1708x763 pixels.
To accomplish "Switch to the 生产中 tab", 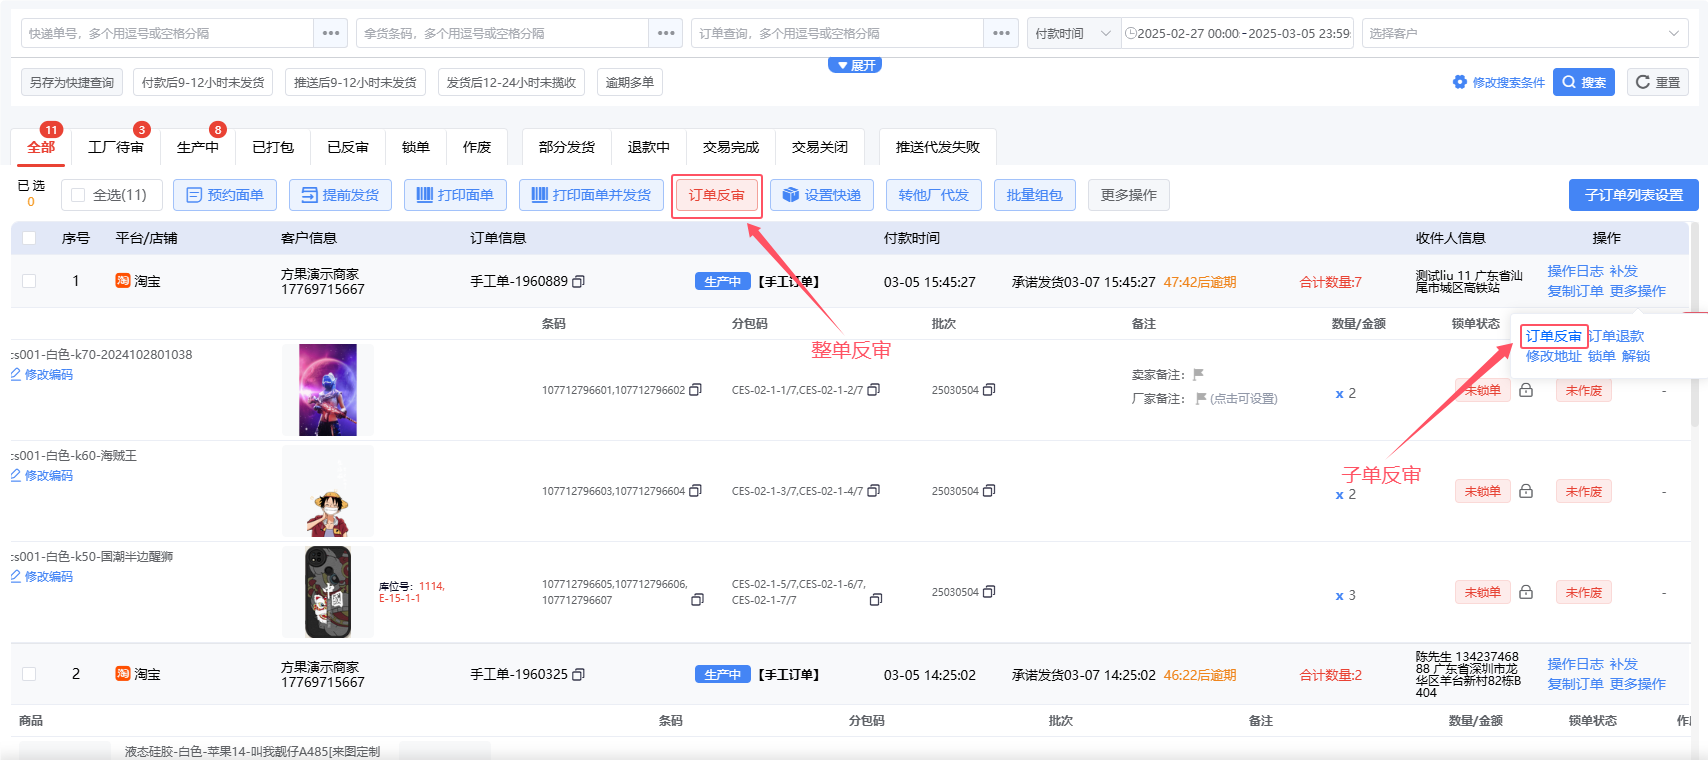I will 197,147.
